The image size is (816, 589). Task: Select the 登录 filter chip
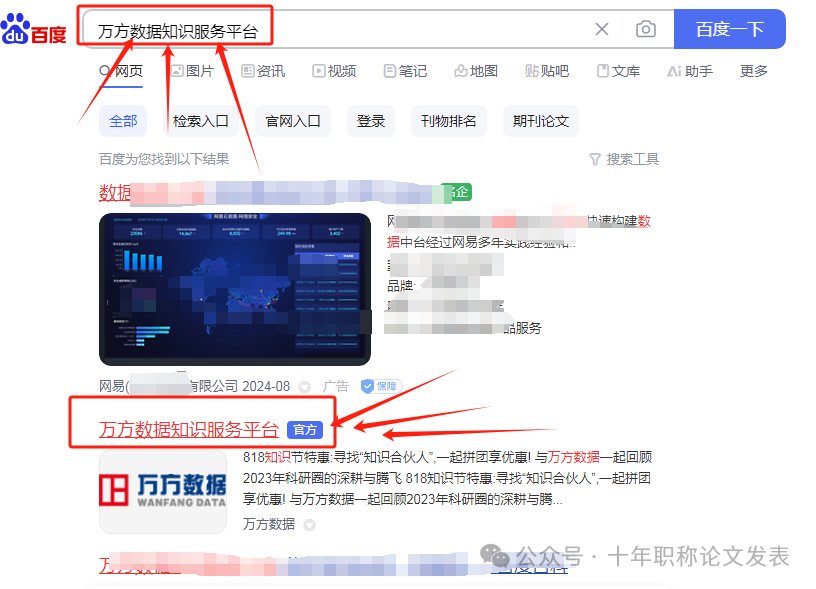(371, 121)
